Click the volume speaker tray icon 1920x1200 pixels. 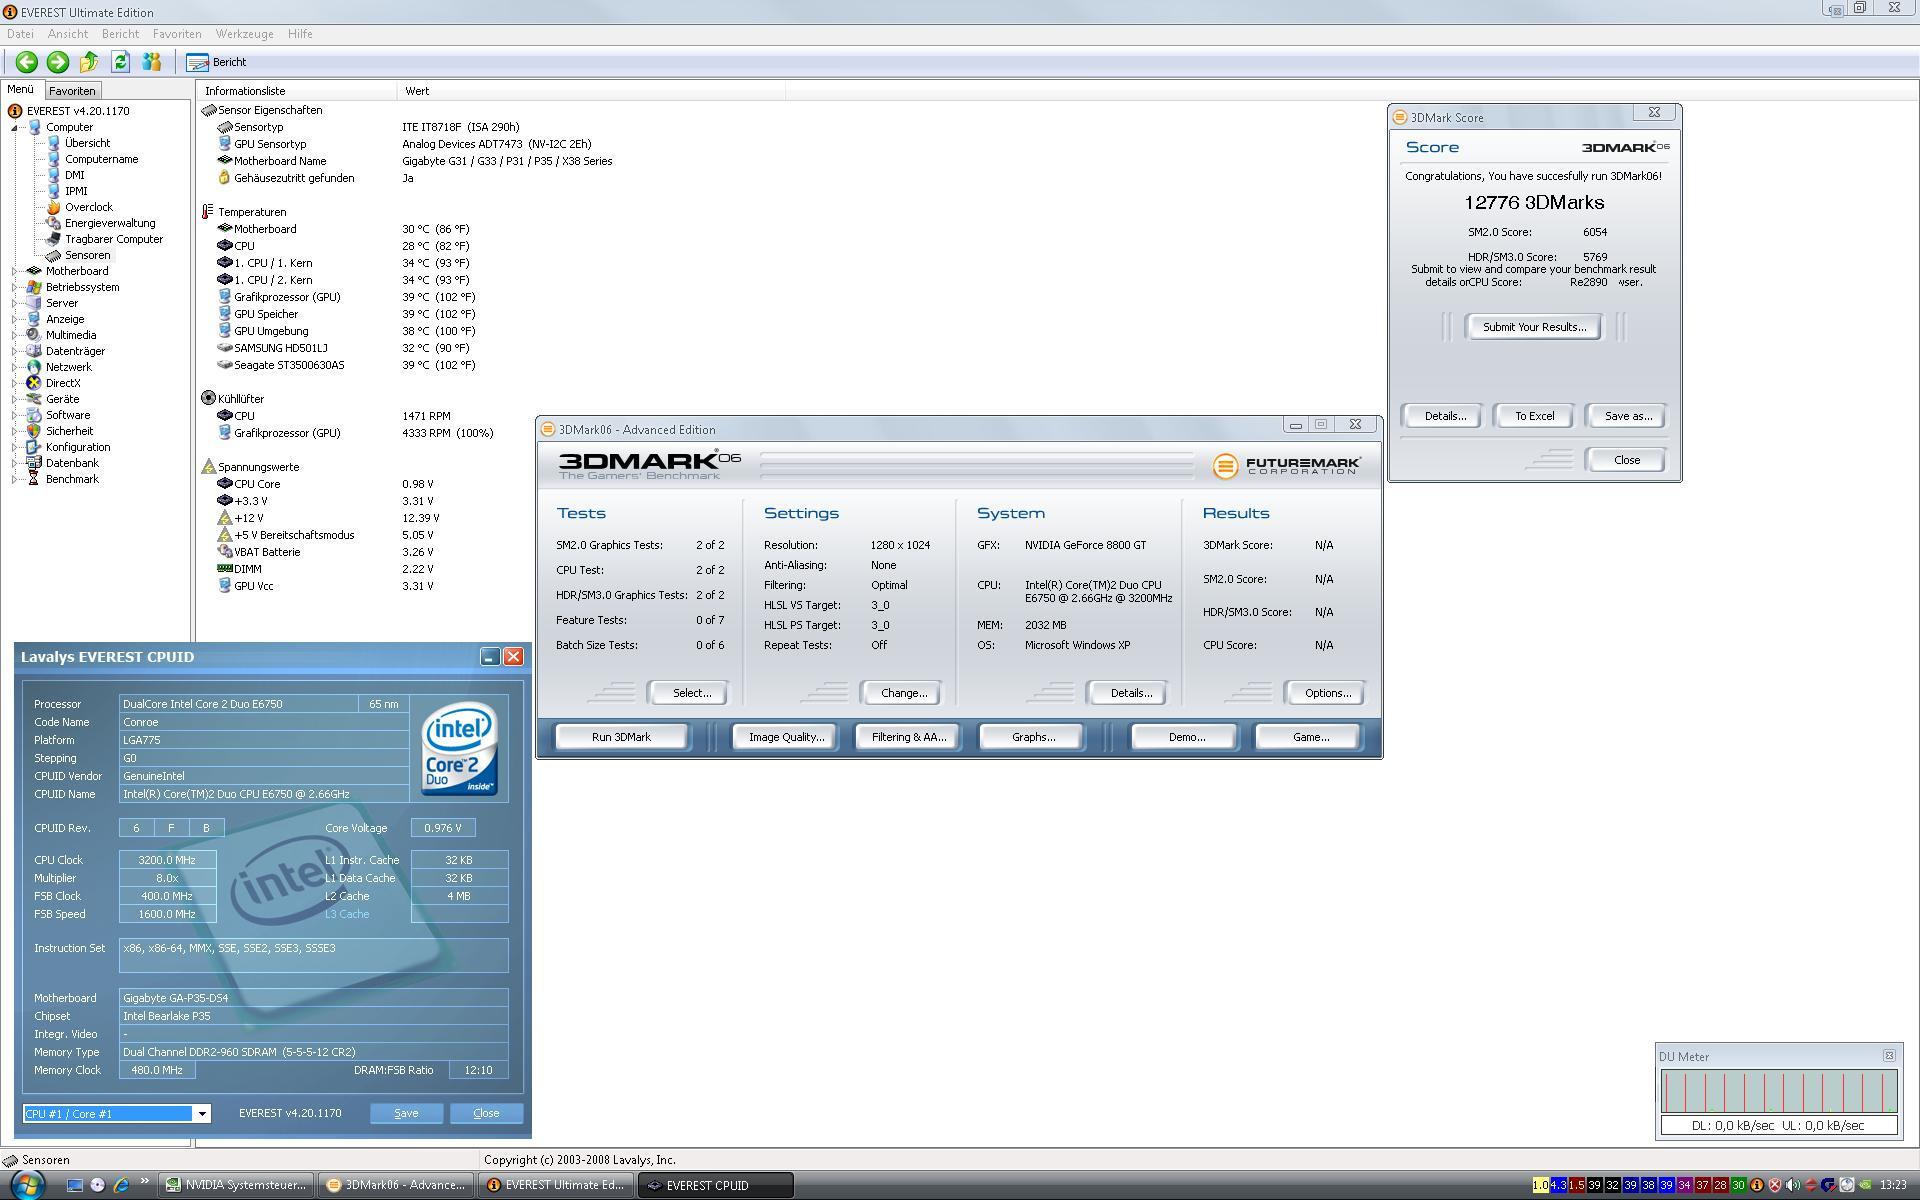point(1792,1185)
